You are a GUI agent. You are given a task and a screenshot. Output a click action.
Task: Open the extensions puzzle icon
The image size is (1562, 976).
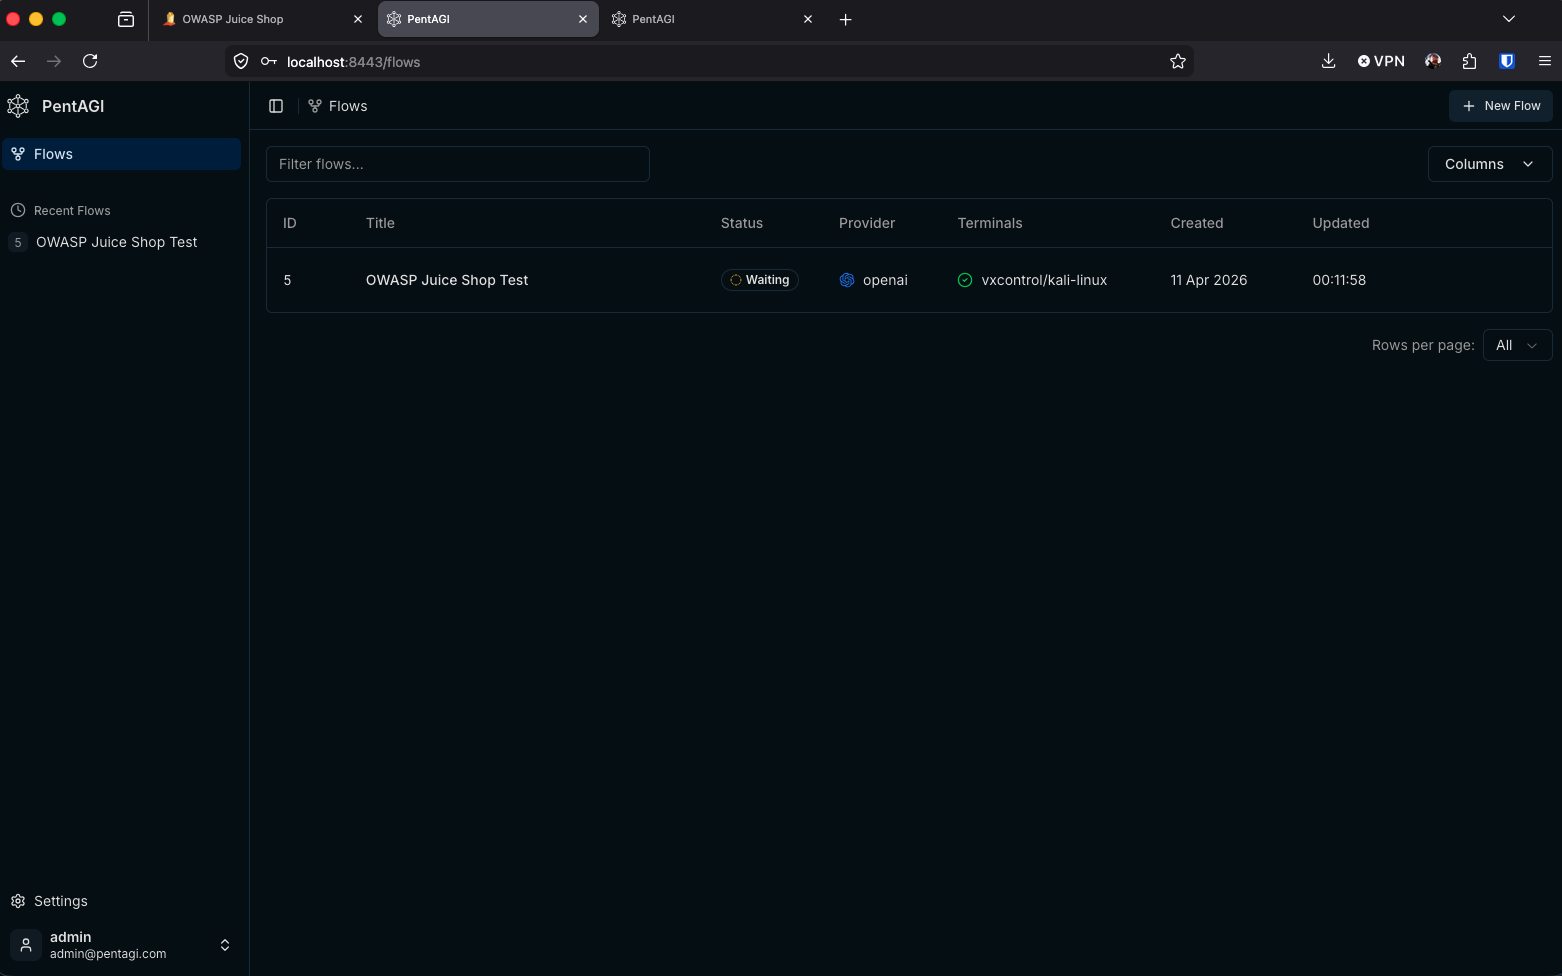[1469, 61]
